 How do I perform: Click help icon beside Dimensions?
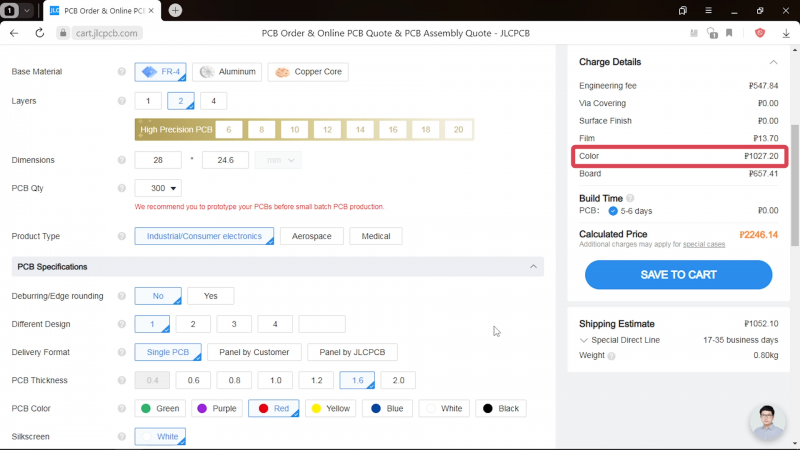coord(121,160)
